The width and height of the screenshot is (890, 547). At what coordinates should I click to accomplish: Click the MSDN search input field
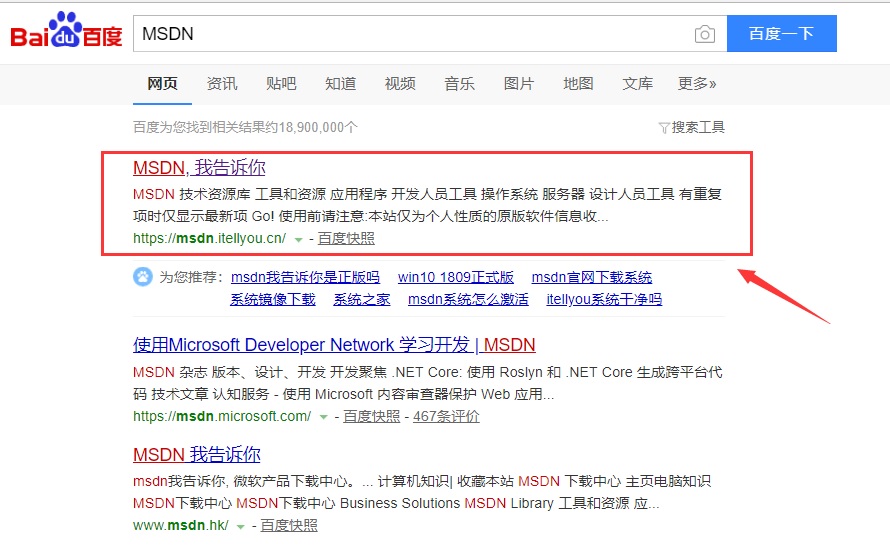pos(430,34)
